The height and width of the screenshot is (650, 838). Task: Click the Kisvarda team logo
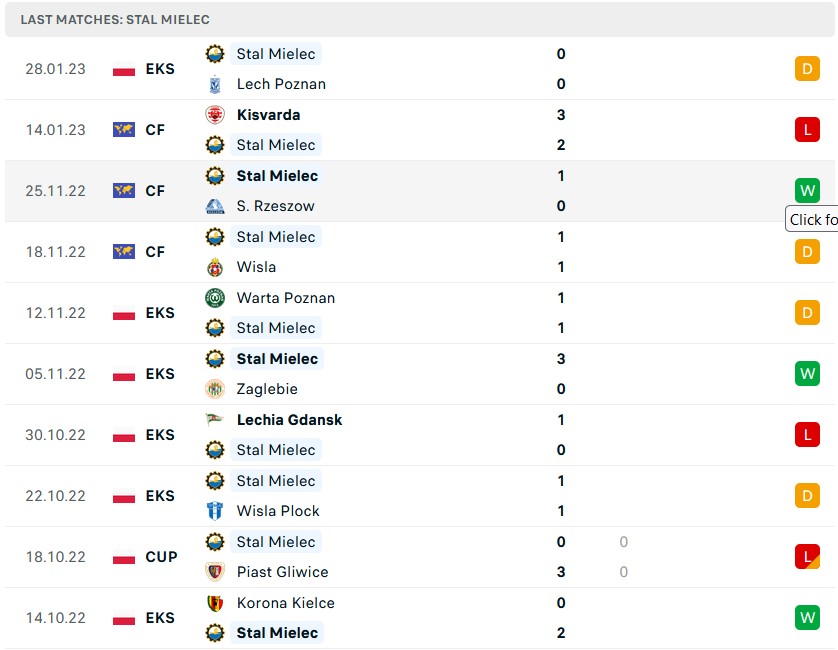point(215,115)
